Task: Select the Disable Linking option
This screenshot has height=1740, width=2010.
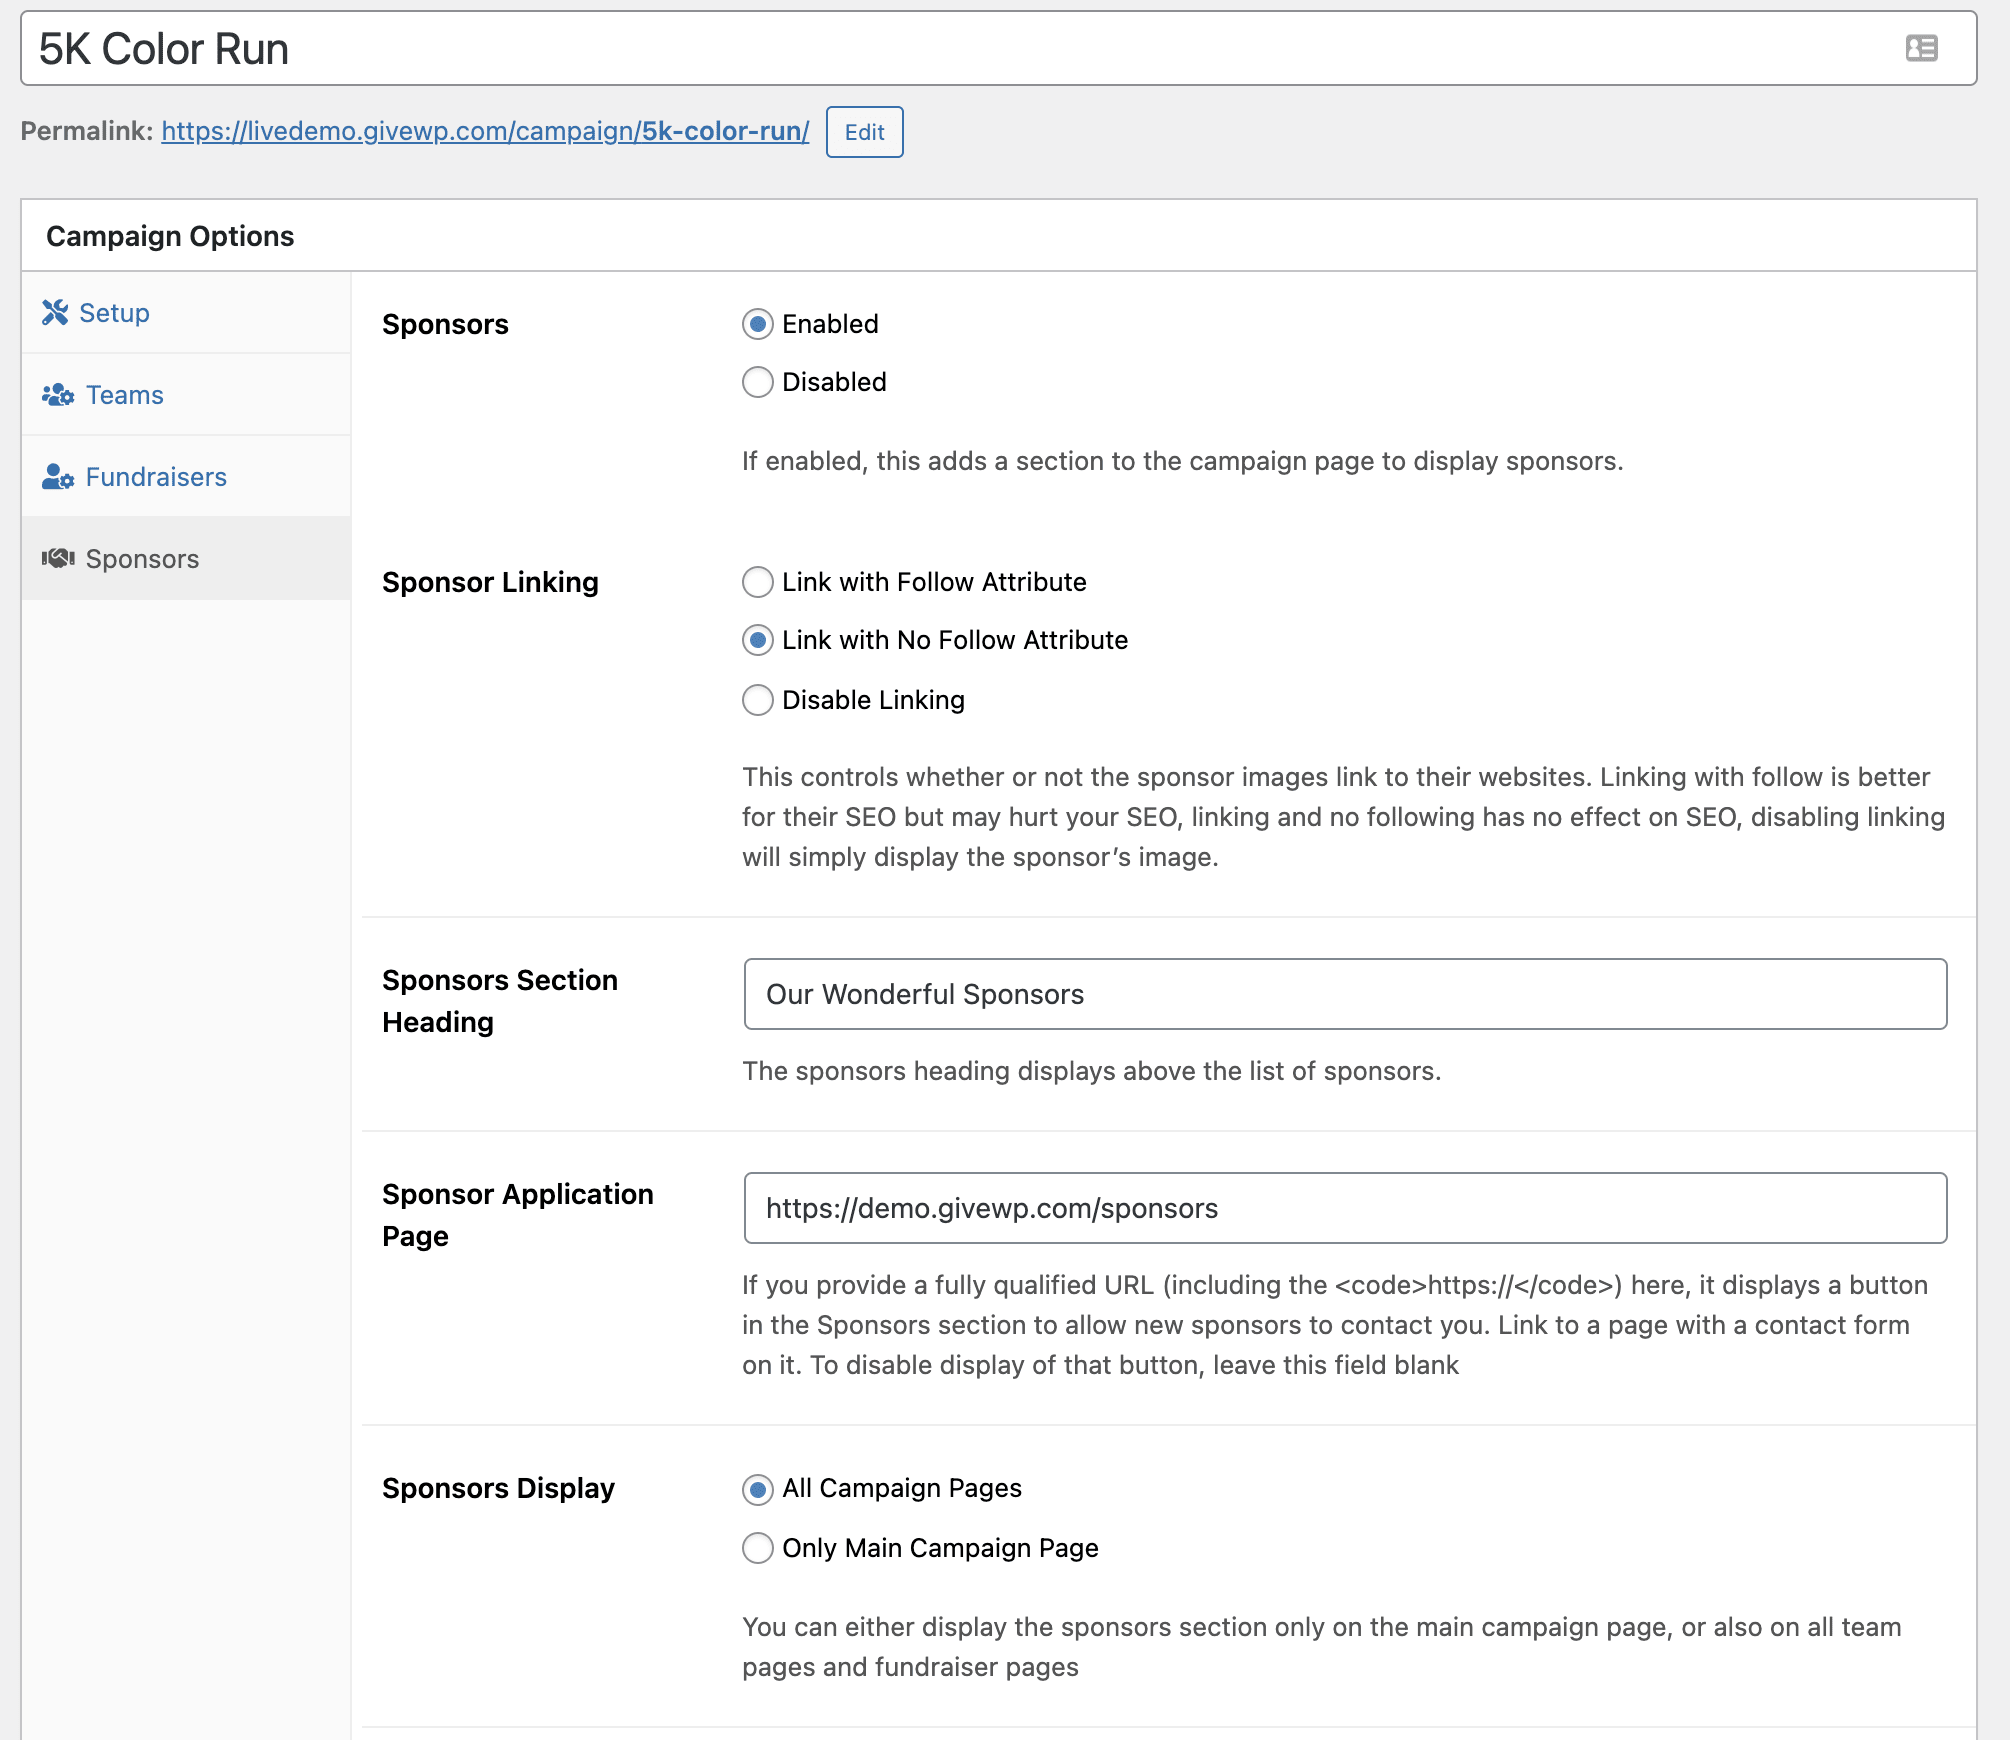Action: coord(758,700)
